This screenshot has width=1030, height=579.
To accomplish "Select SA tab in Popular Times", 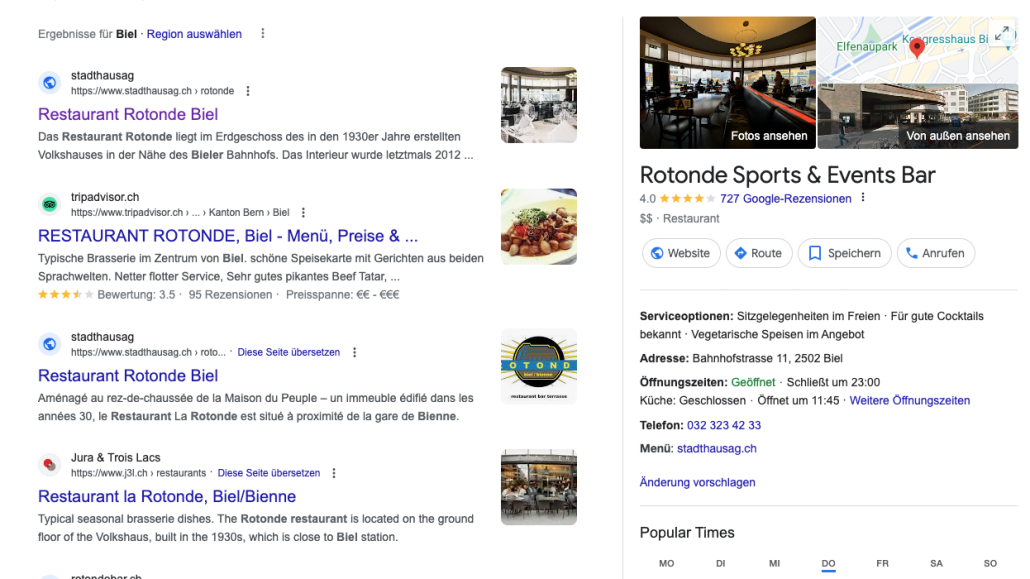I will click(936, 564).
